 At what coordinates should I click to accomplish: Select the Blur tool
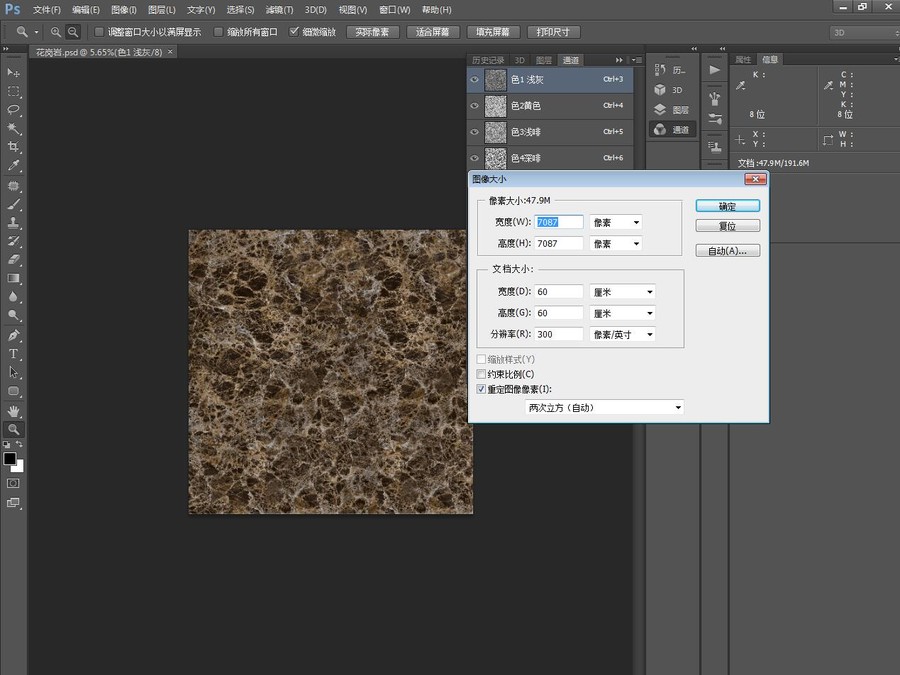click(x=13, y=297)
